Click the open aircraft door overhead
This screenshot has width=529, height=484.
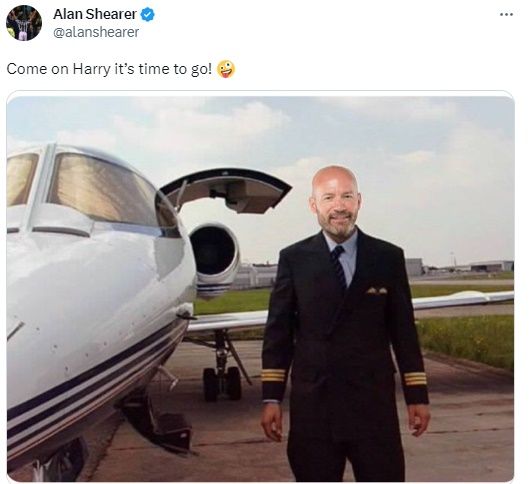[226, 190]
